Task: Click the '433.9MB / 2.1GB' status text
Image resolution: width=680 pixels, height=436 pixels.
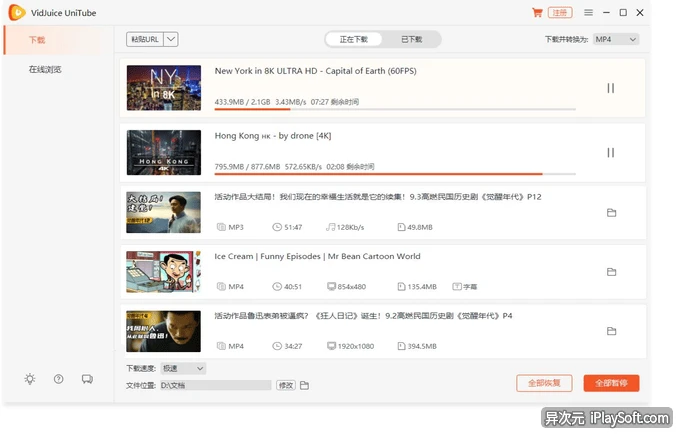Action: [x=242, y=102]
